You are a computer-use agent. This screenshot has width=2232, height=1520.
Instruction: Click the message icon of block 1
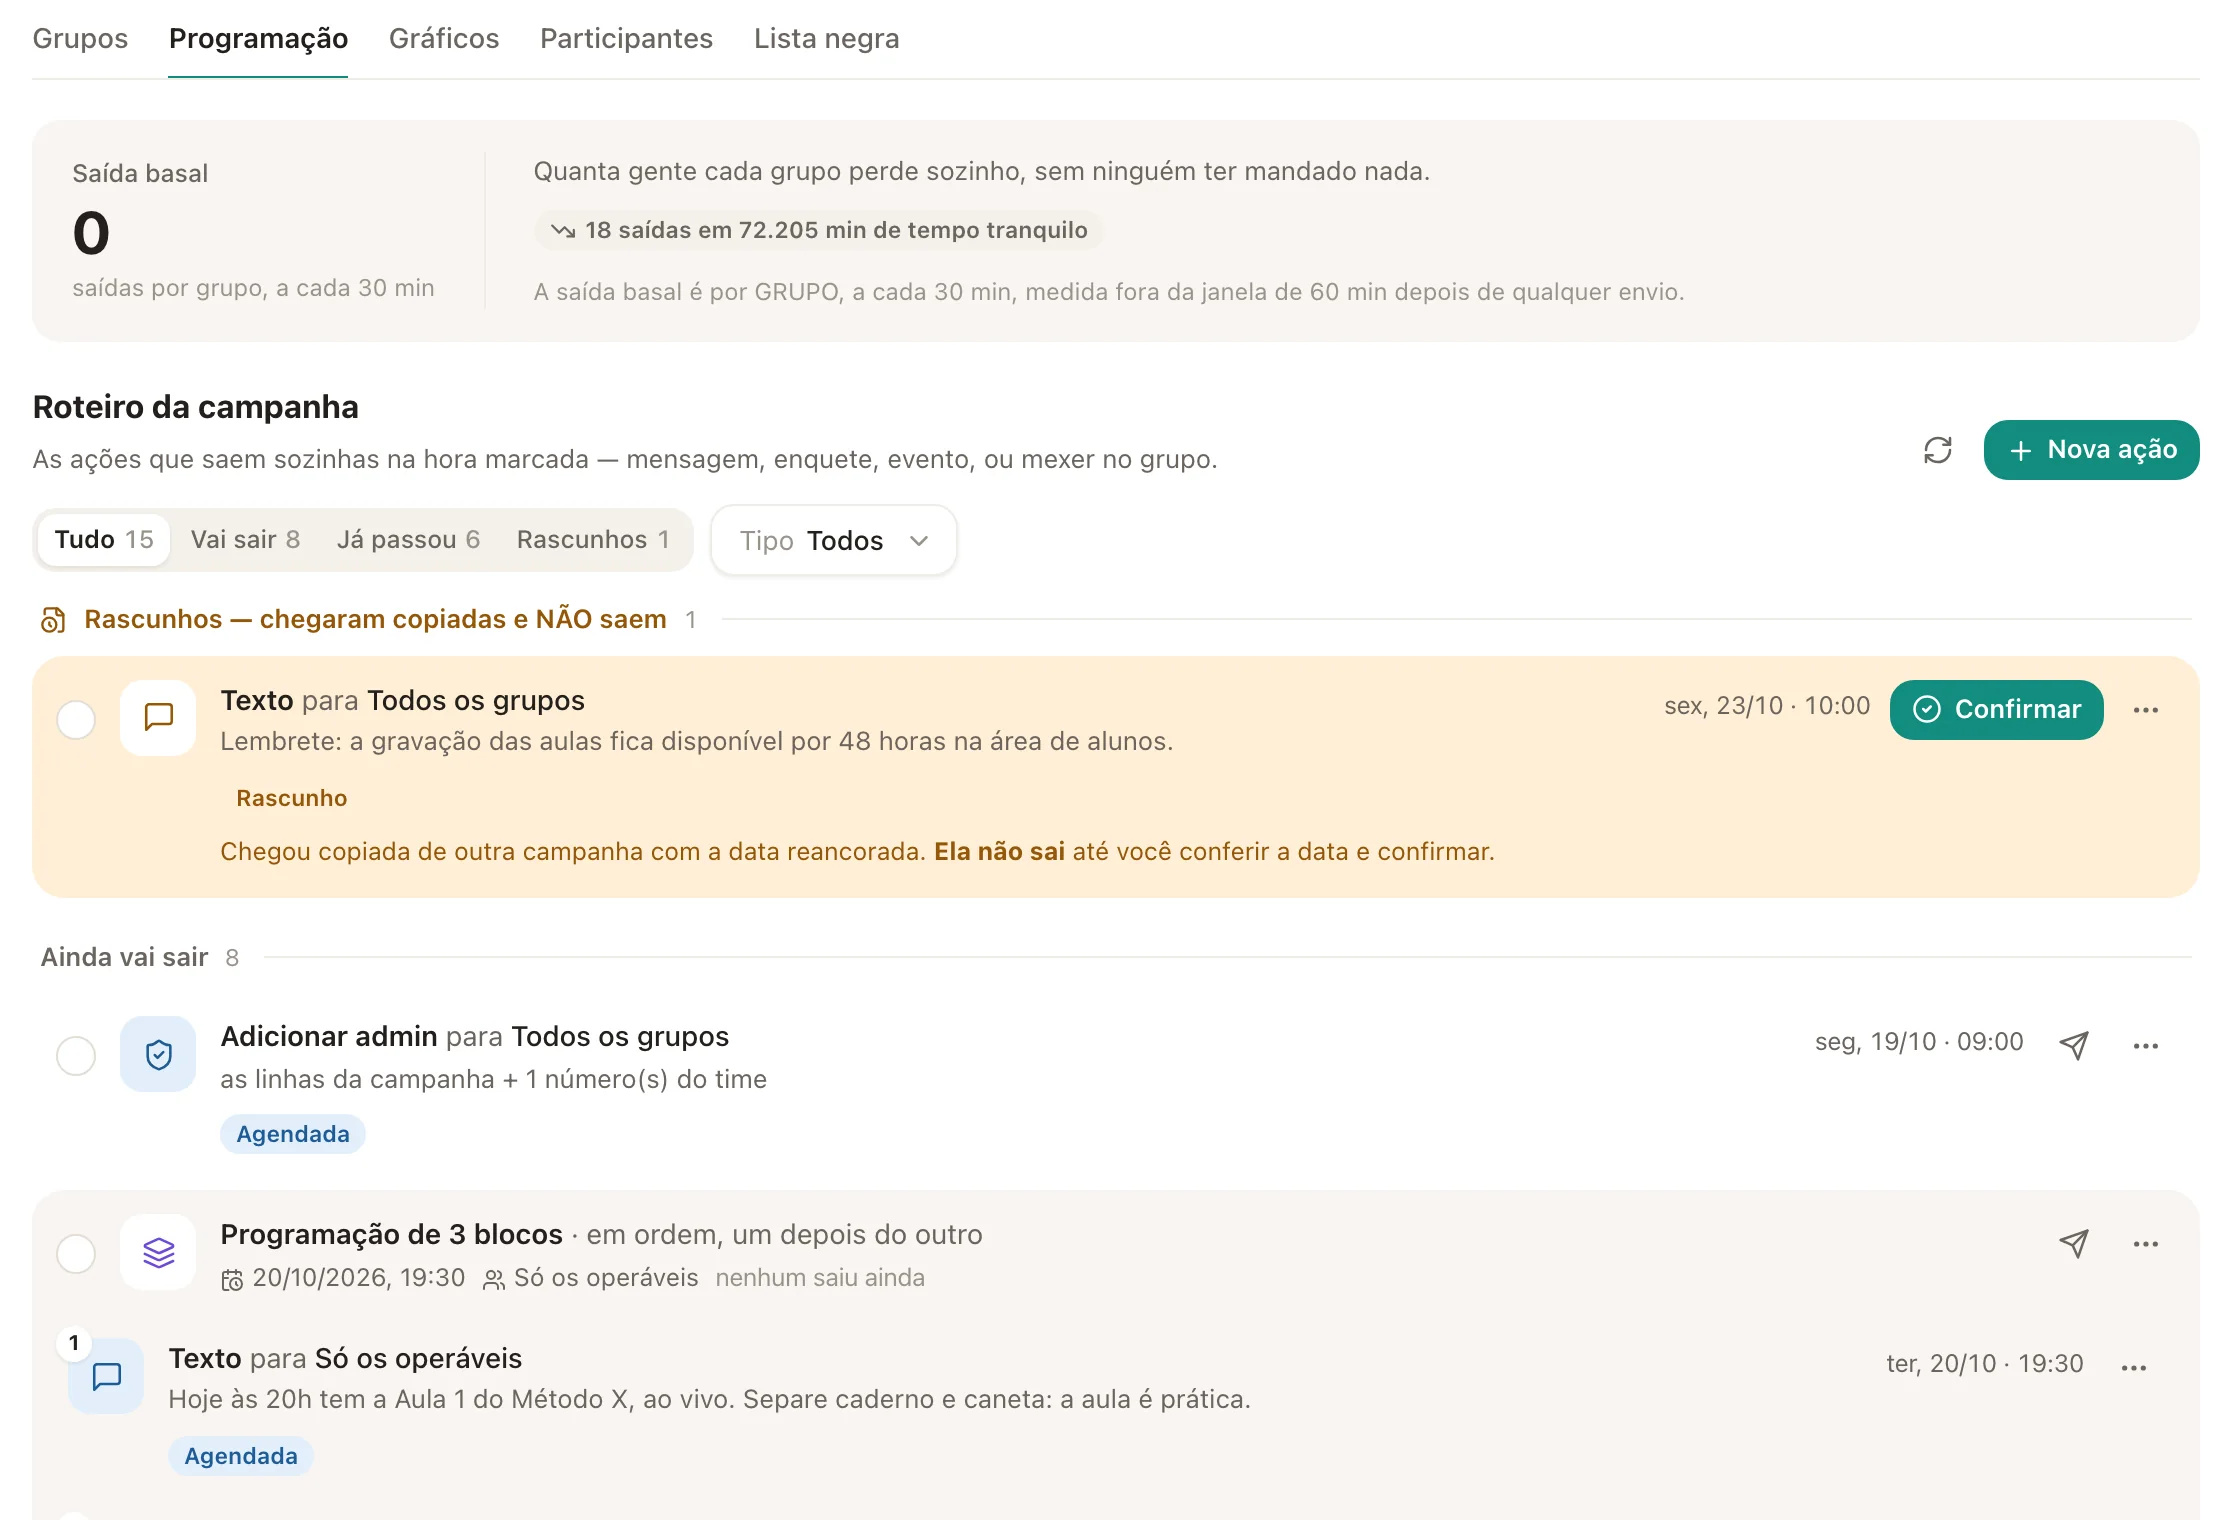(106, 1376)
